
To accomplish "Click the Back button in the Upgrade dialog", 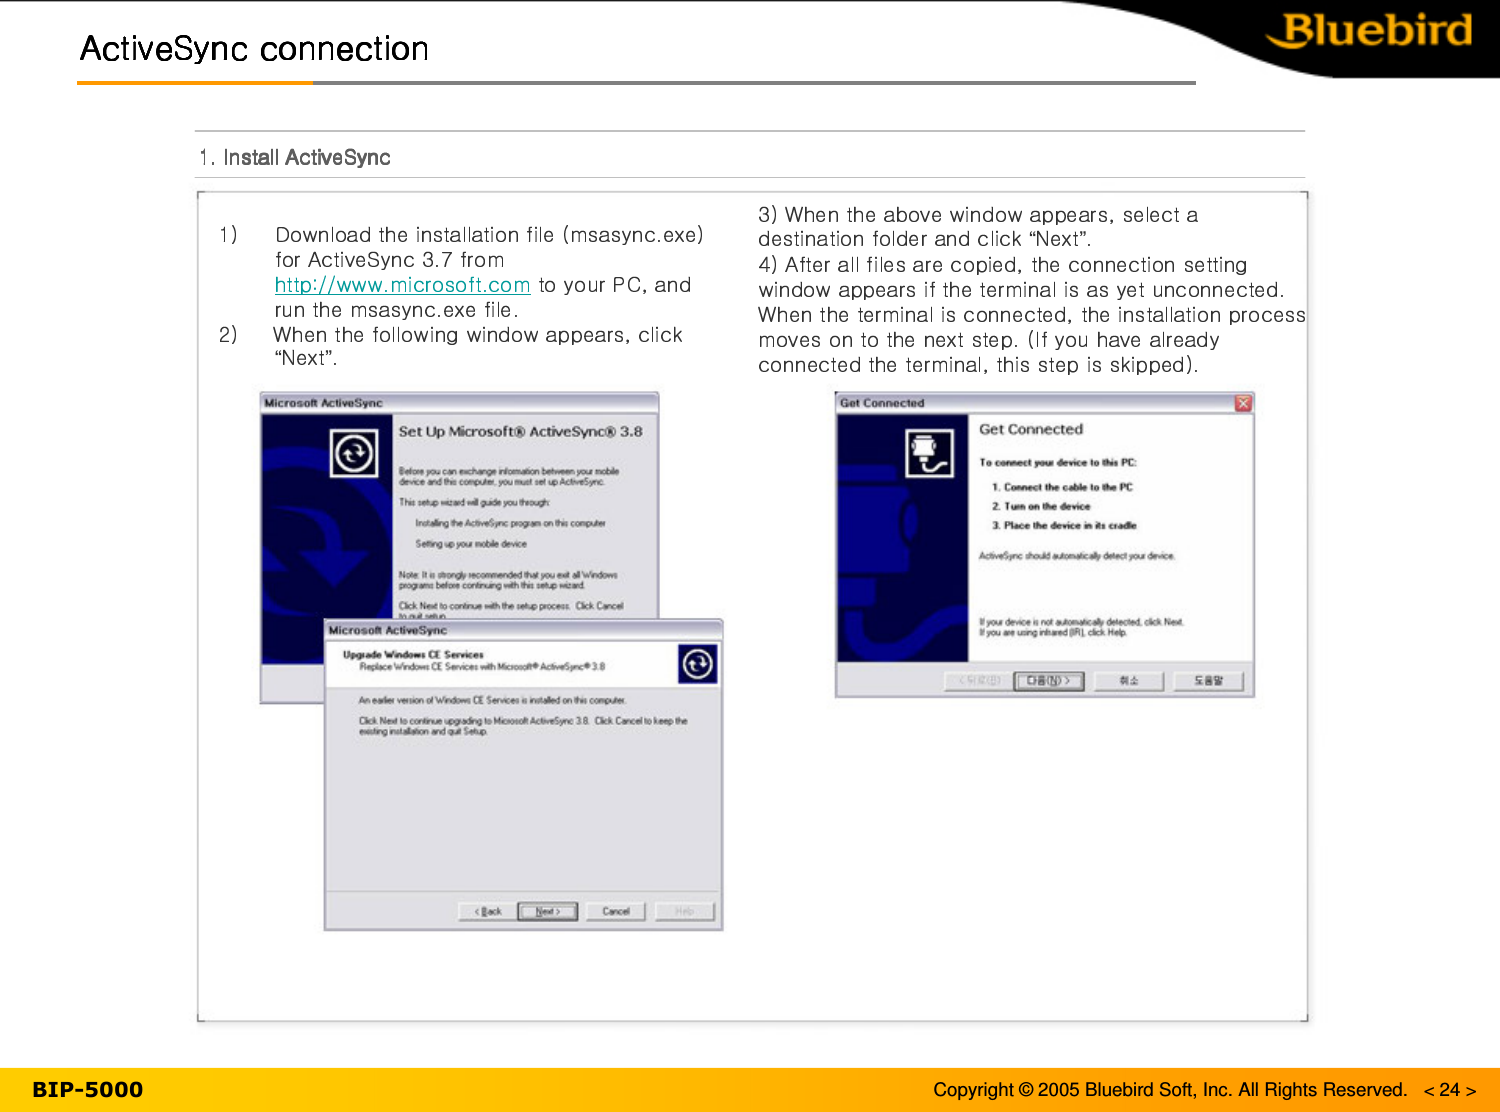I will pyautogui.click(x=488, y=911).
